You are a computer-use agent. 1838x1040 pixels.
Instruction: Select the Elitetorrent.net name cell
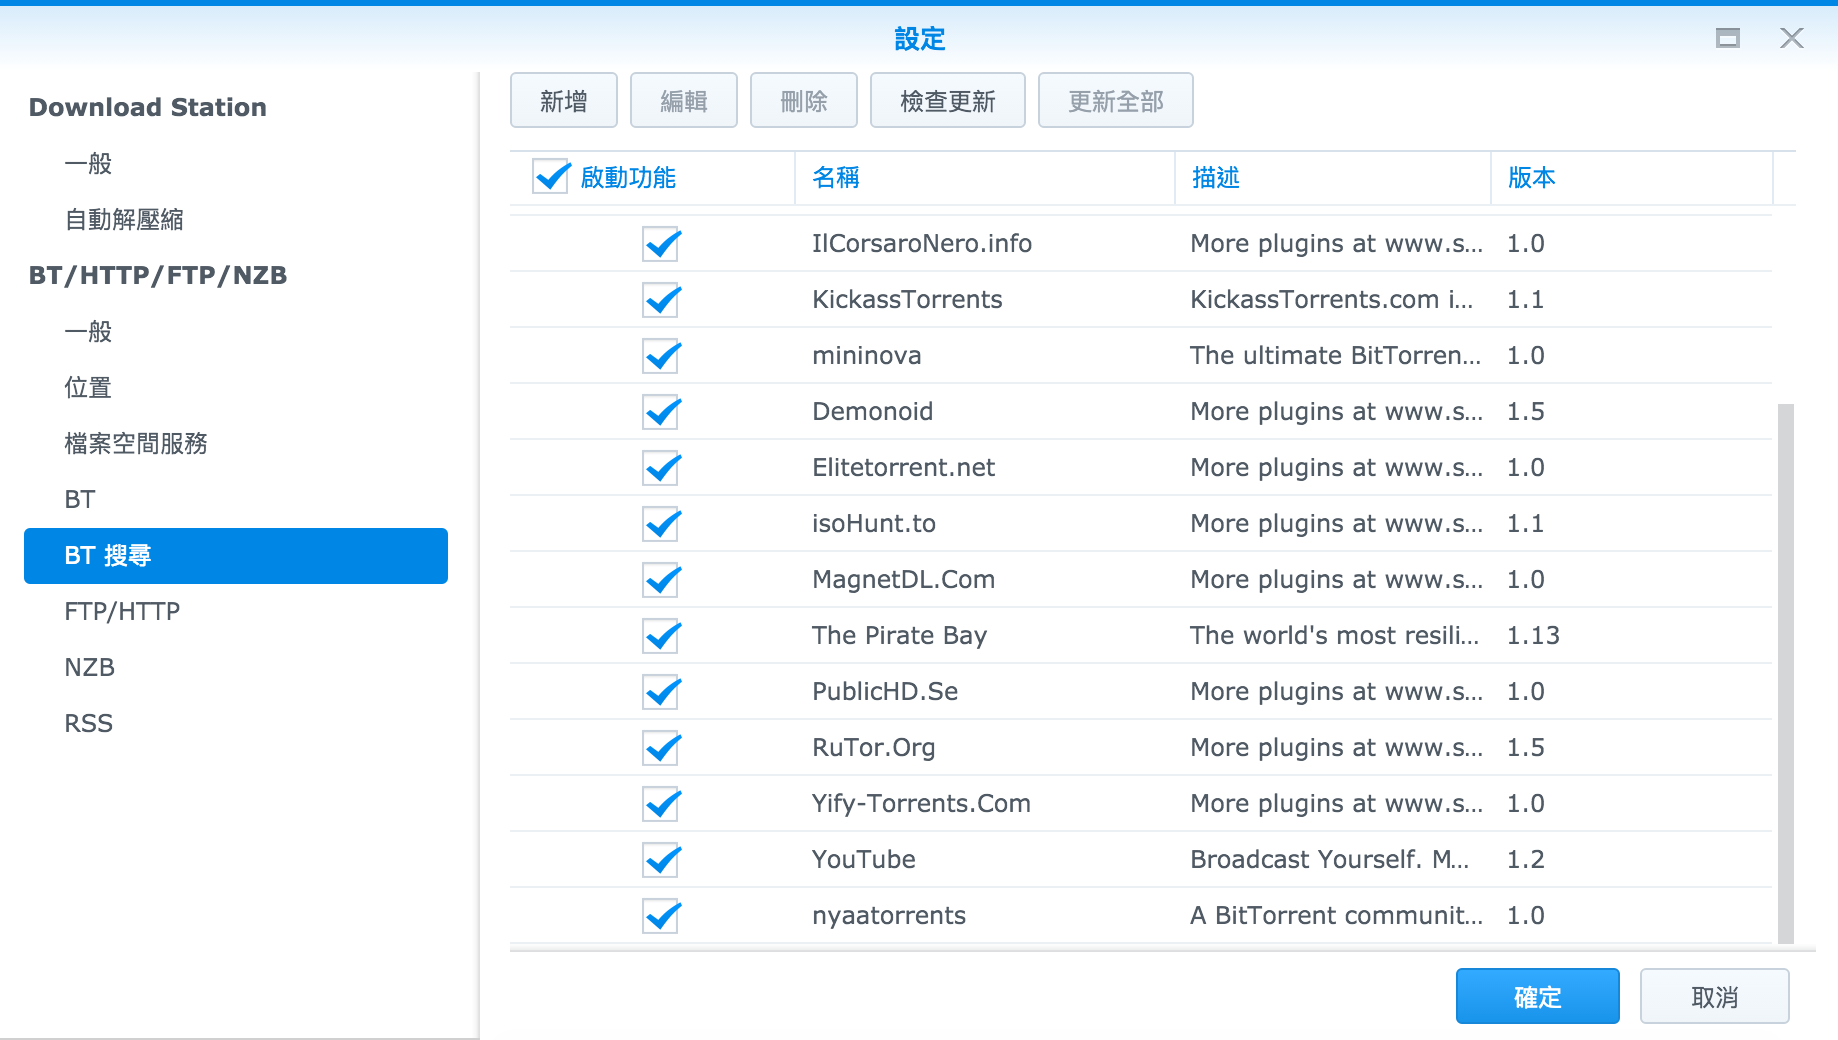[903, 468]
